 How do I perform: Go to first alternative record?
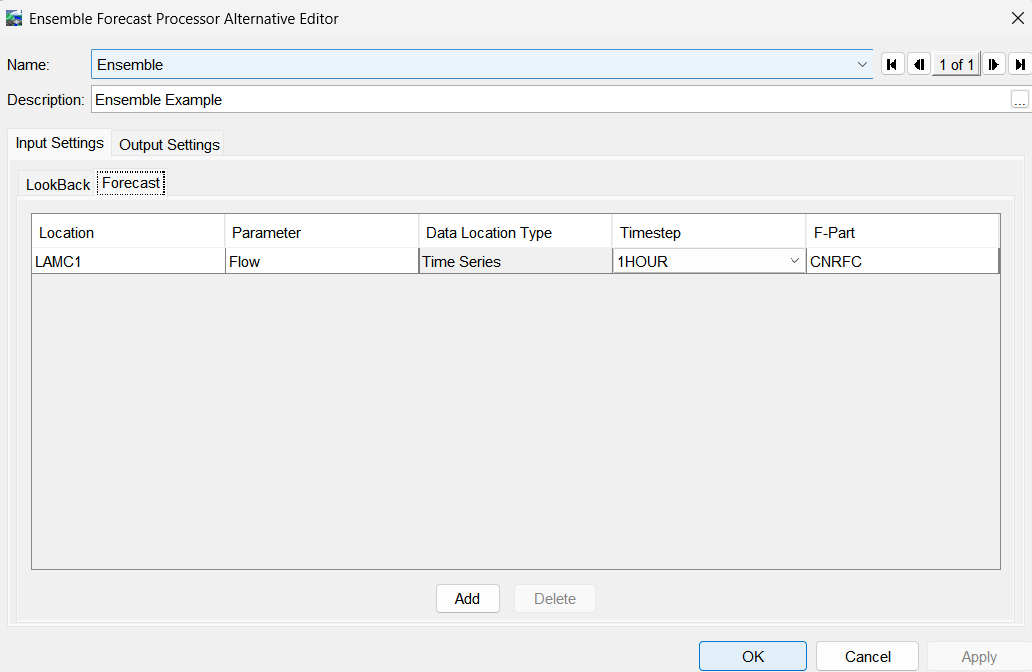892,65
